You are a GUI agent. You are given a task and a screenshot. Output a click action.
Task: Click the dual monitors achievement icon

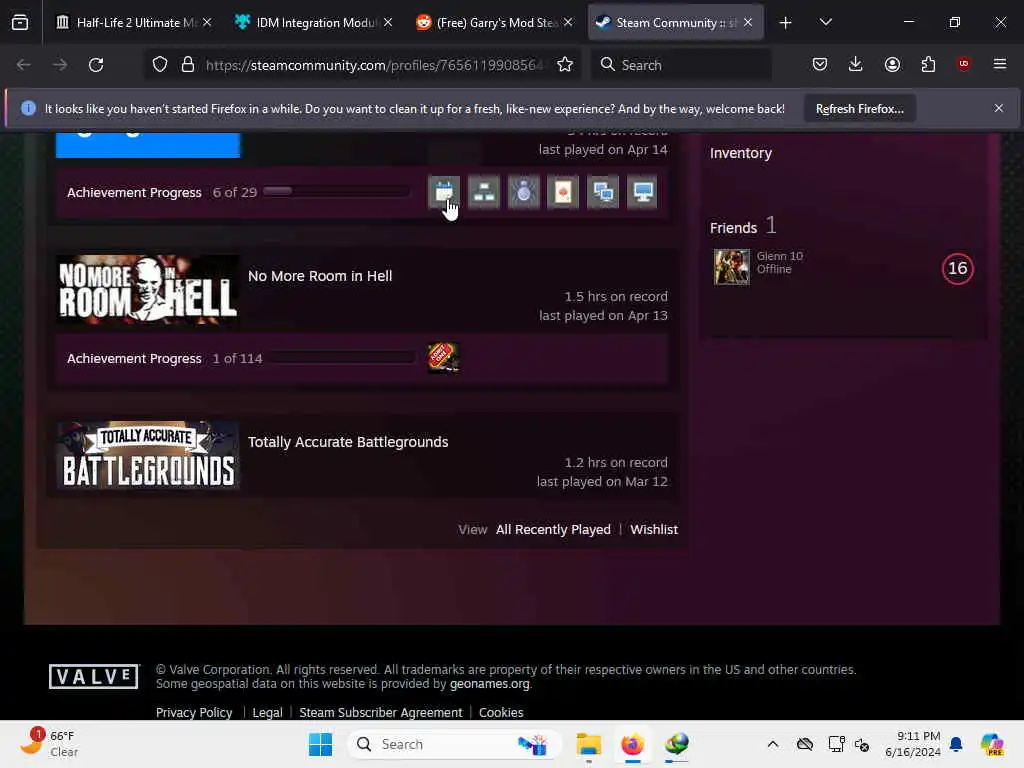click(603, 192)
